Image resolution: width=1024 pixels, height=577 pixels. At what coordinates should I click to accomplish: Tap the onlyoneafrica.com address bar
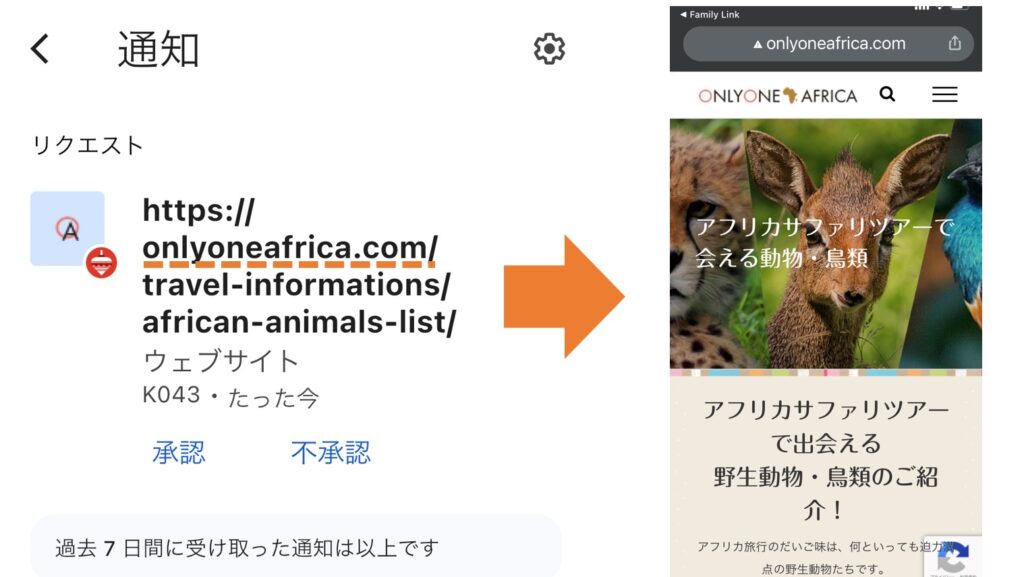pos(828,44)
